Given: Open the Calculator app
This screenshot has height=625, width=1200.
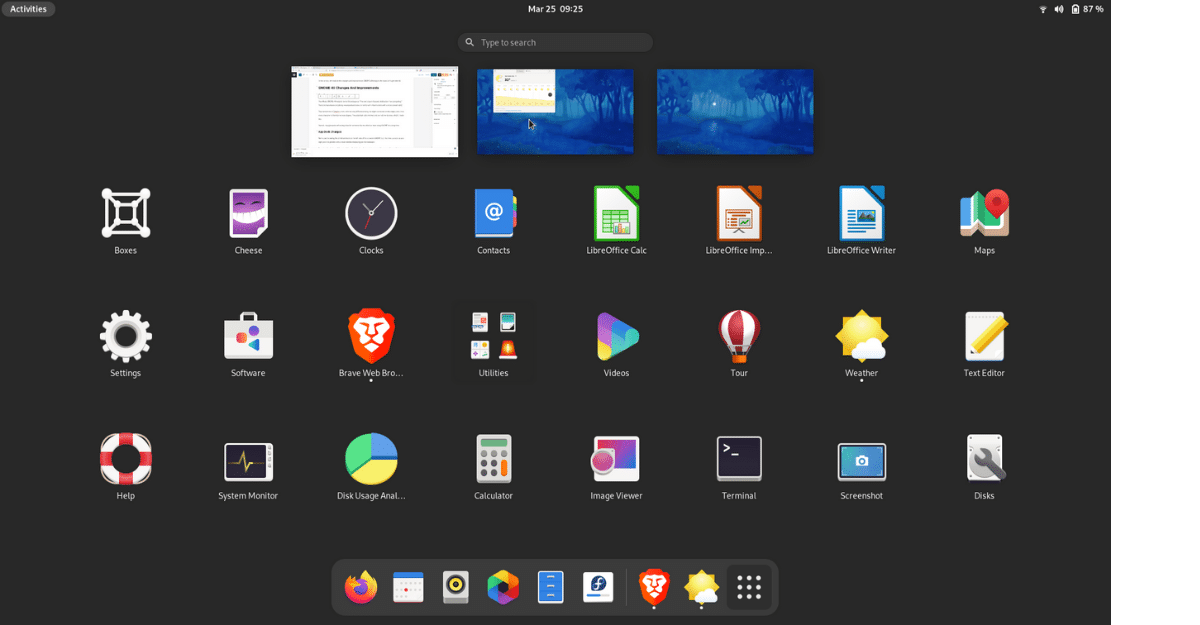Looking at the screenshot, I should point(493,458).
